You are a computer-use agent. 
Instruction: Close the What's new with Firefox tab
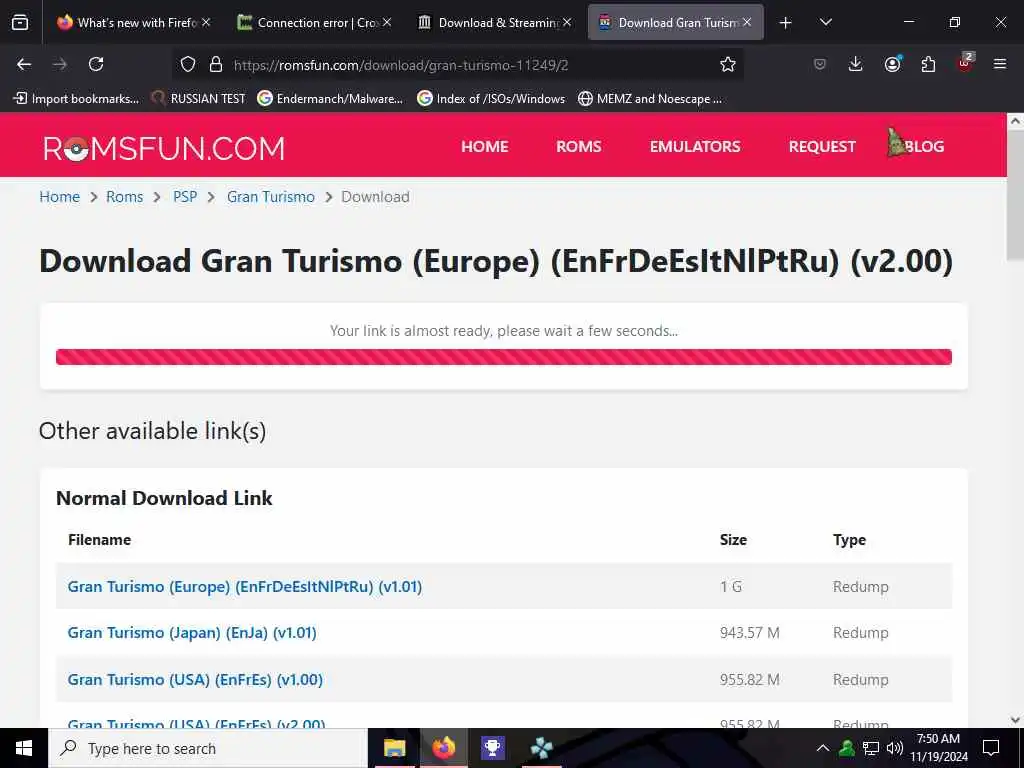[206, 22]
